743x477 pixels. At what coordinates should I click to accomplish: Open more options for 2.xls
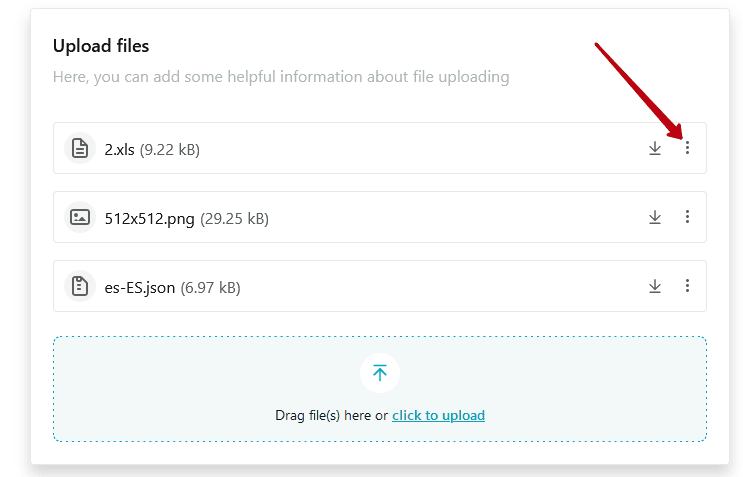click(x=687, y=148)
